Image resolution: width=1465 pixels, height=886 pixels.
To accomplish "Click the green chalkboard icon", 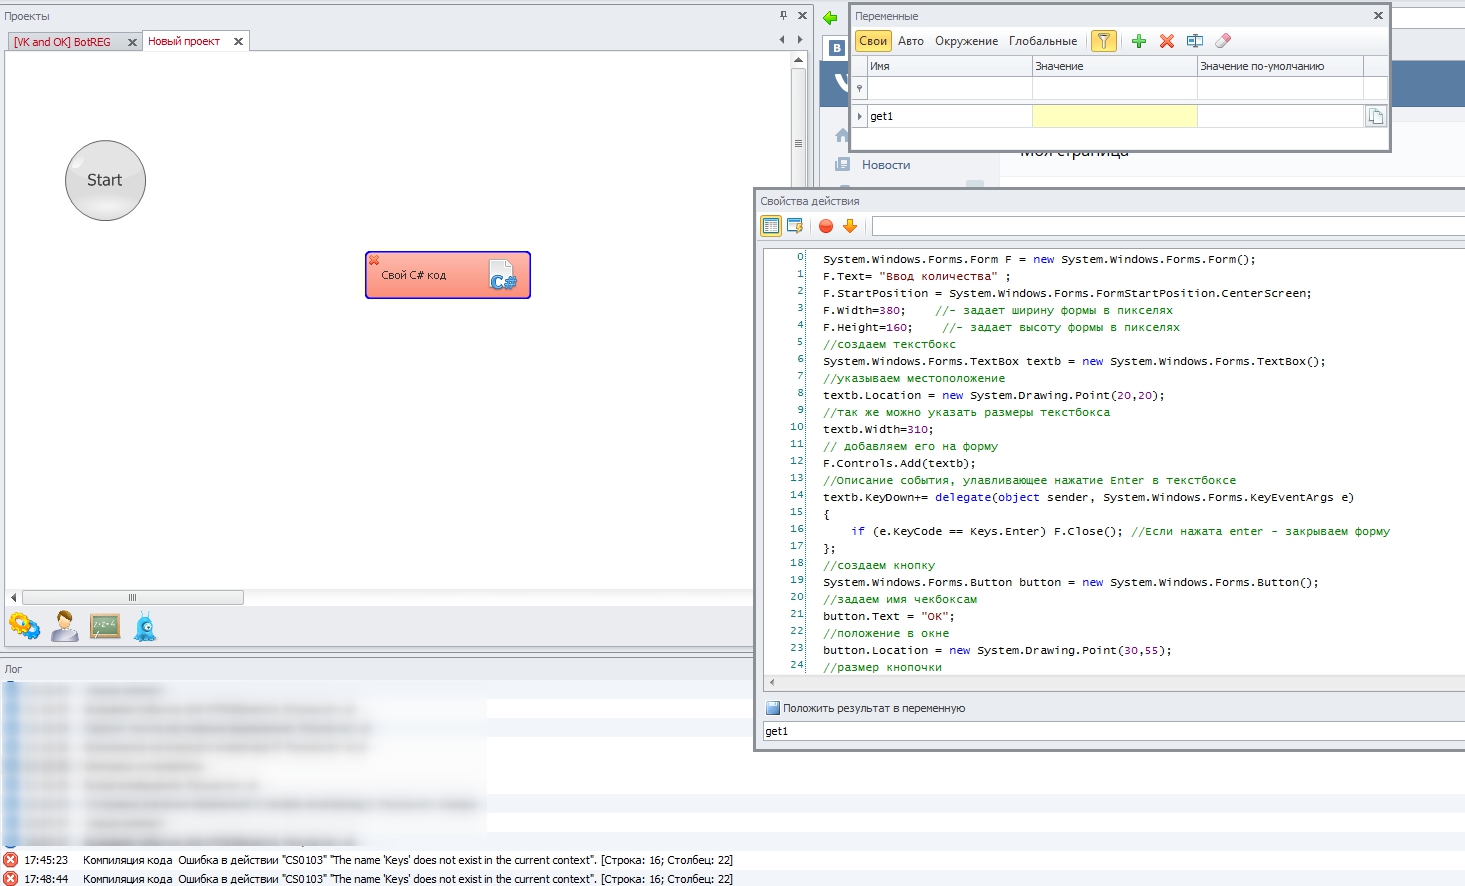I will (x=105, y=626).
